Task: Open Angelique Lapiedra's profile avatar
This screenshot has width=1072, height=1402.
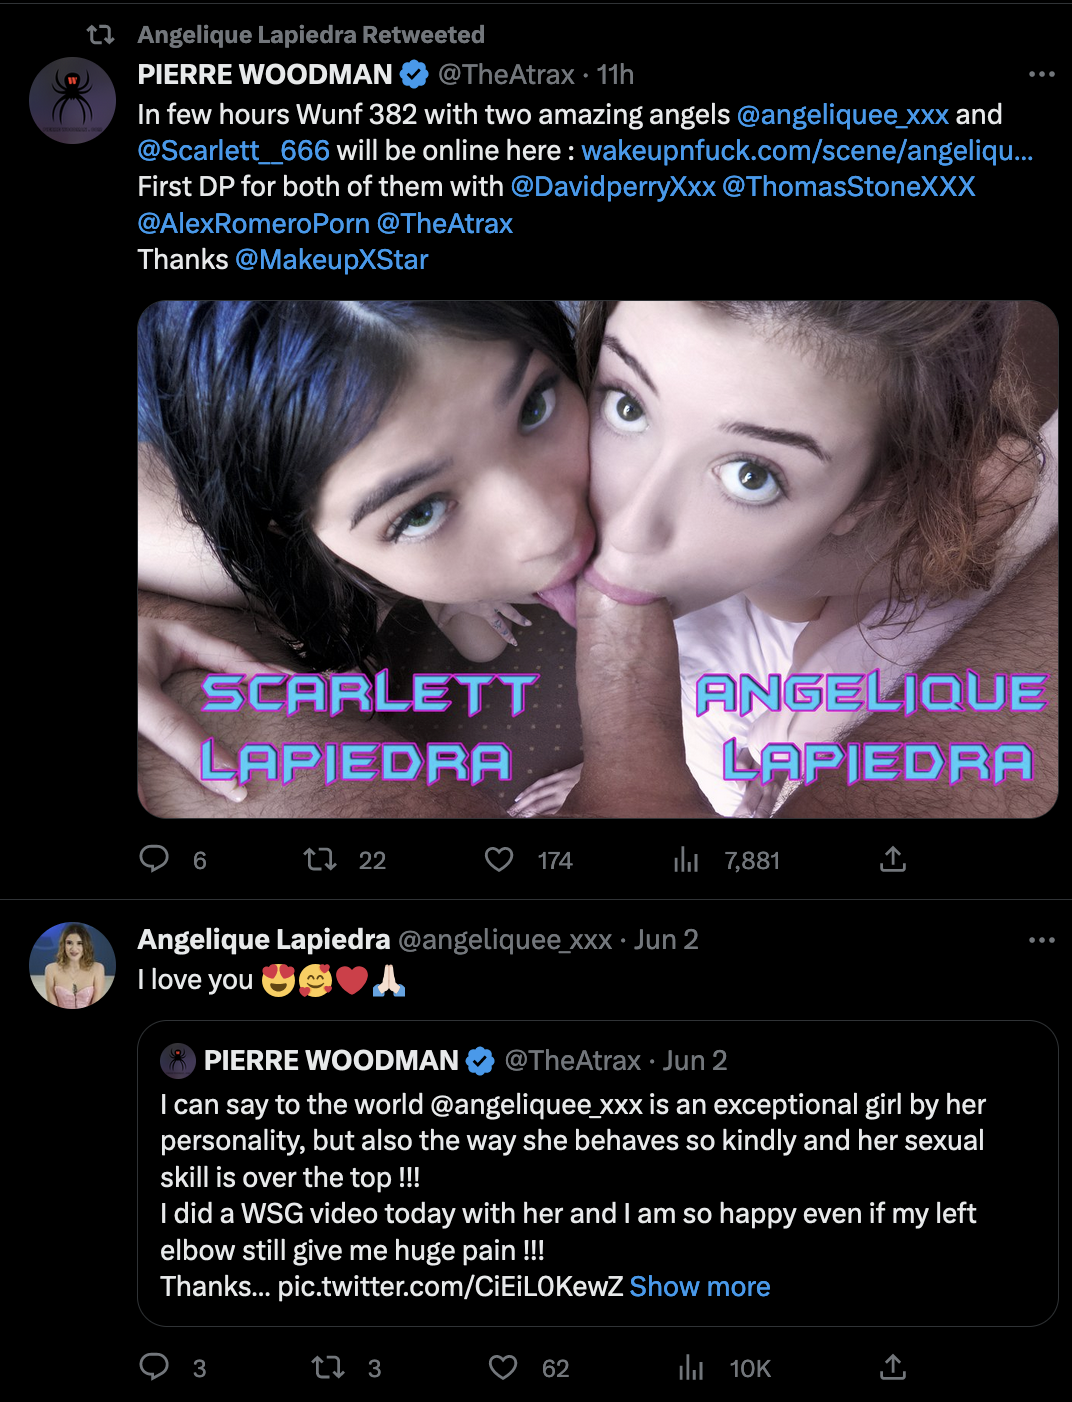Action: pos(73,965)
